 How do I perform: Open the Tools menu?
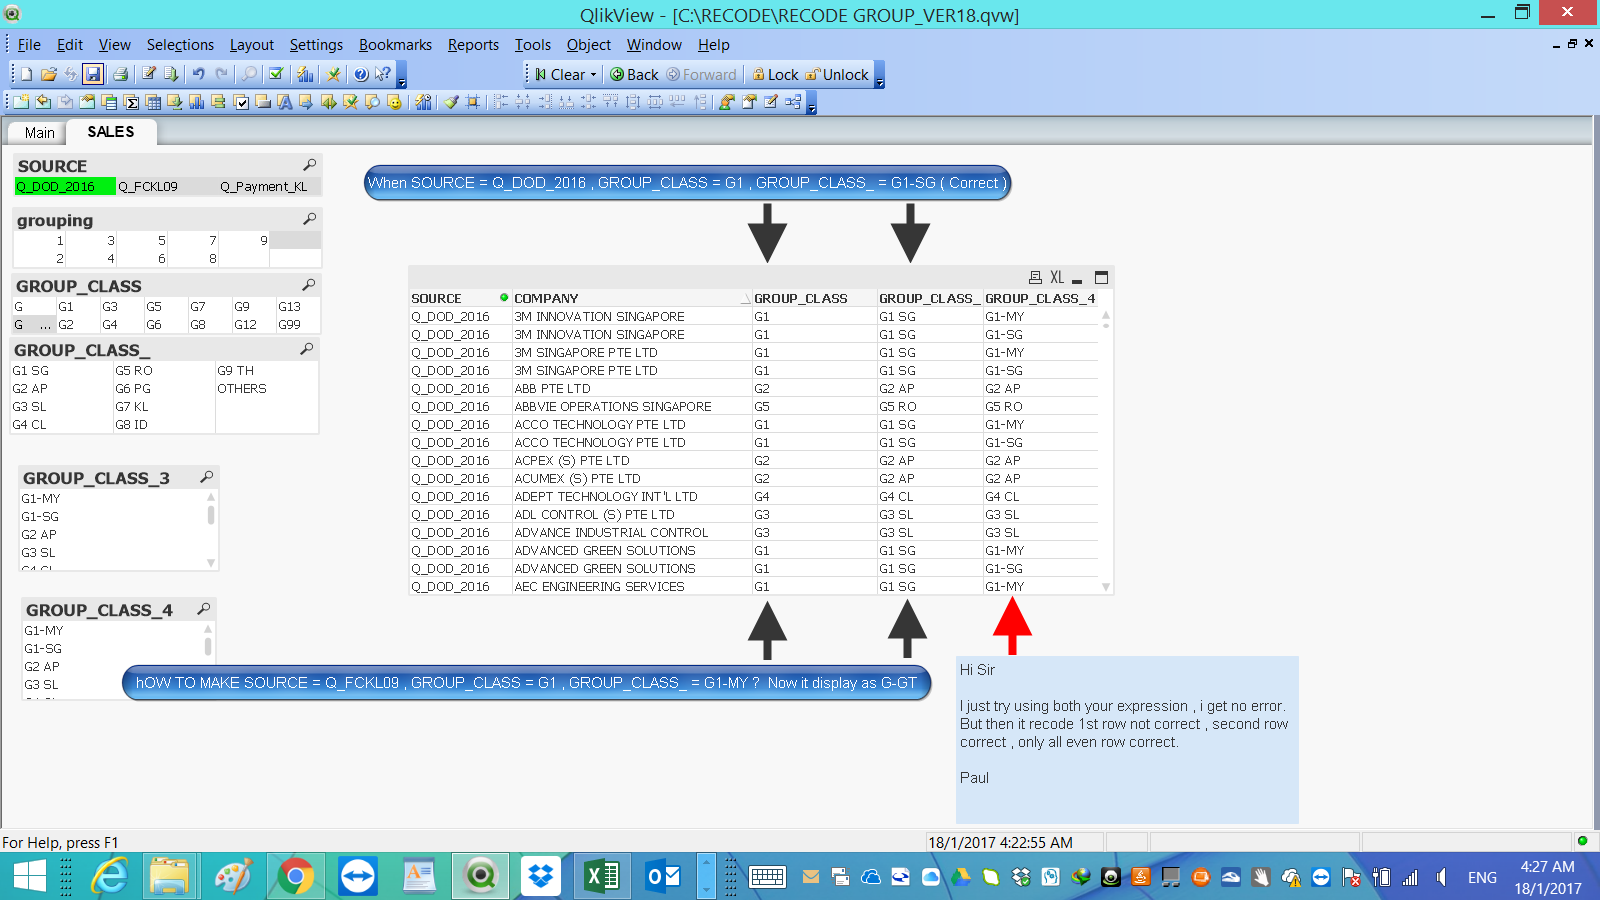533,45
